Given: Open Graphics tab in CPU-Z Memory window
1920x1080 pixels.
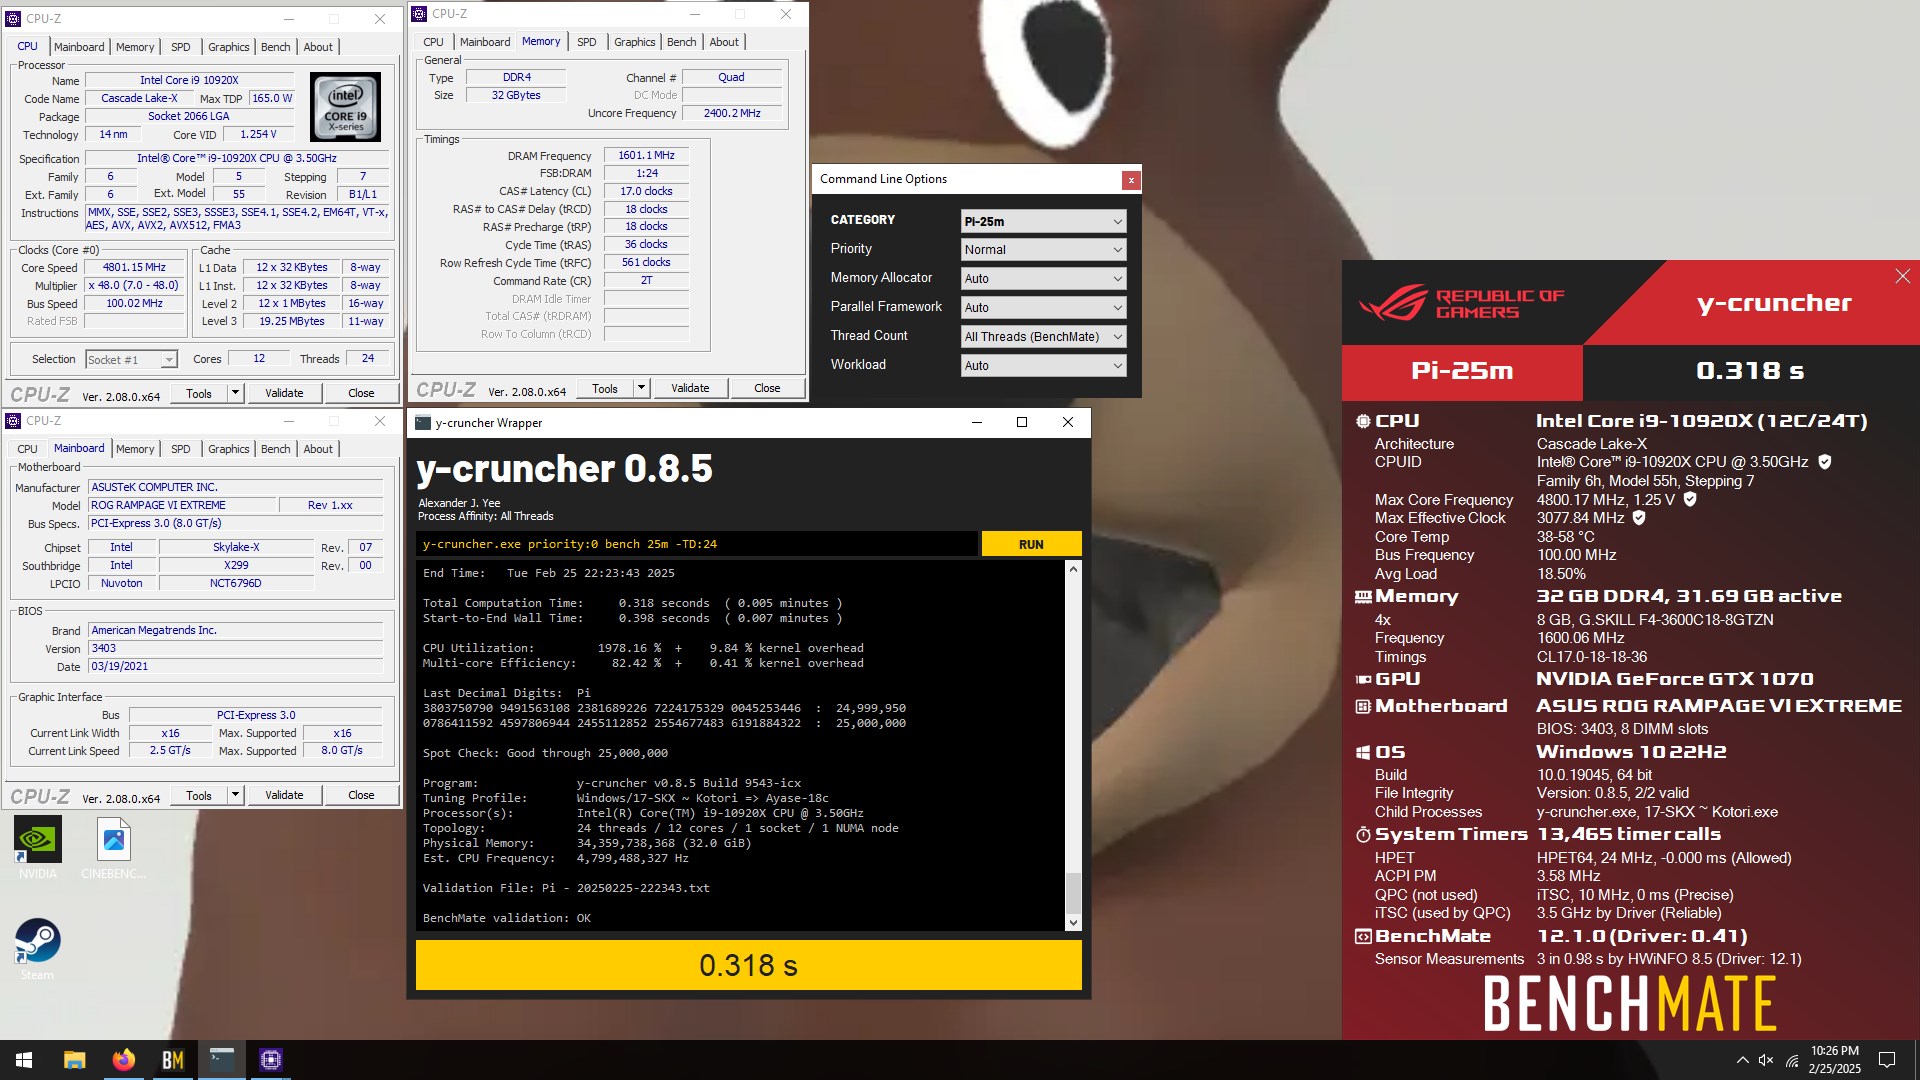Looking at the screenshot, I should click(x=634, y=42).
